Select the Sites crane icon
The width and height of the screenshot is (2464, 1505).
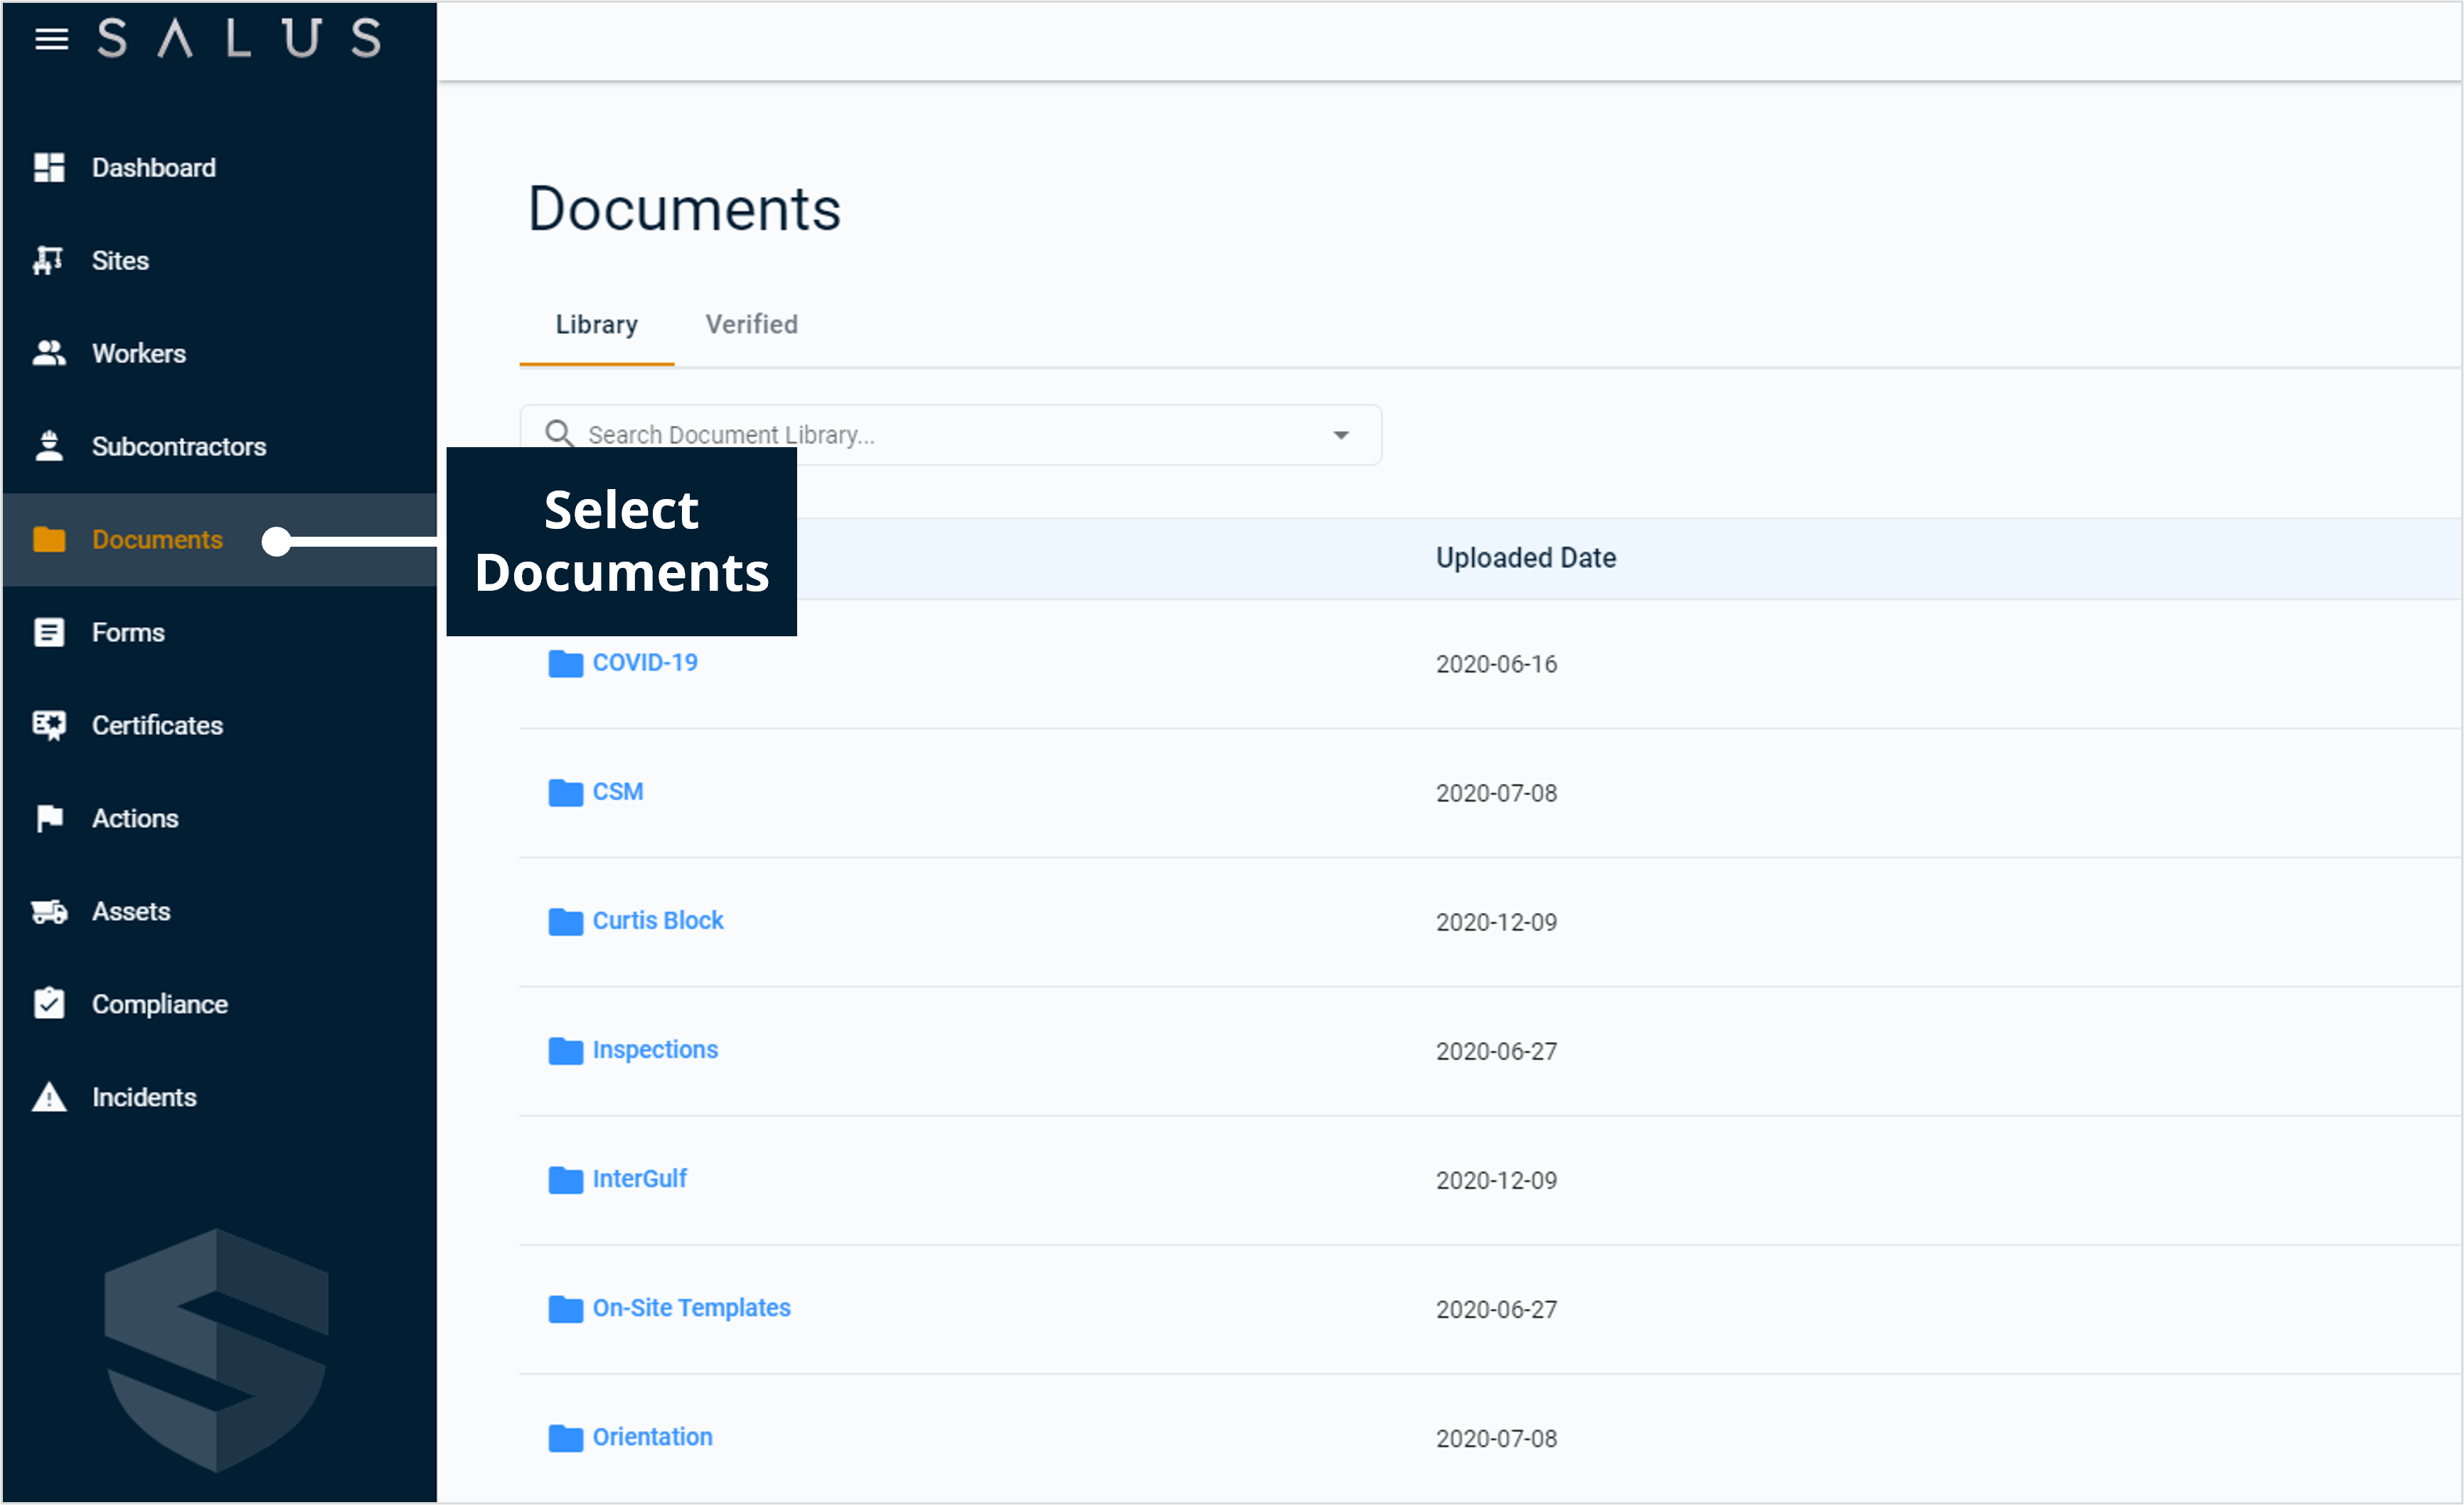(x=49, y=260)
